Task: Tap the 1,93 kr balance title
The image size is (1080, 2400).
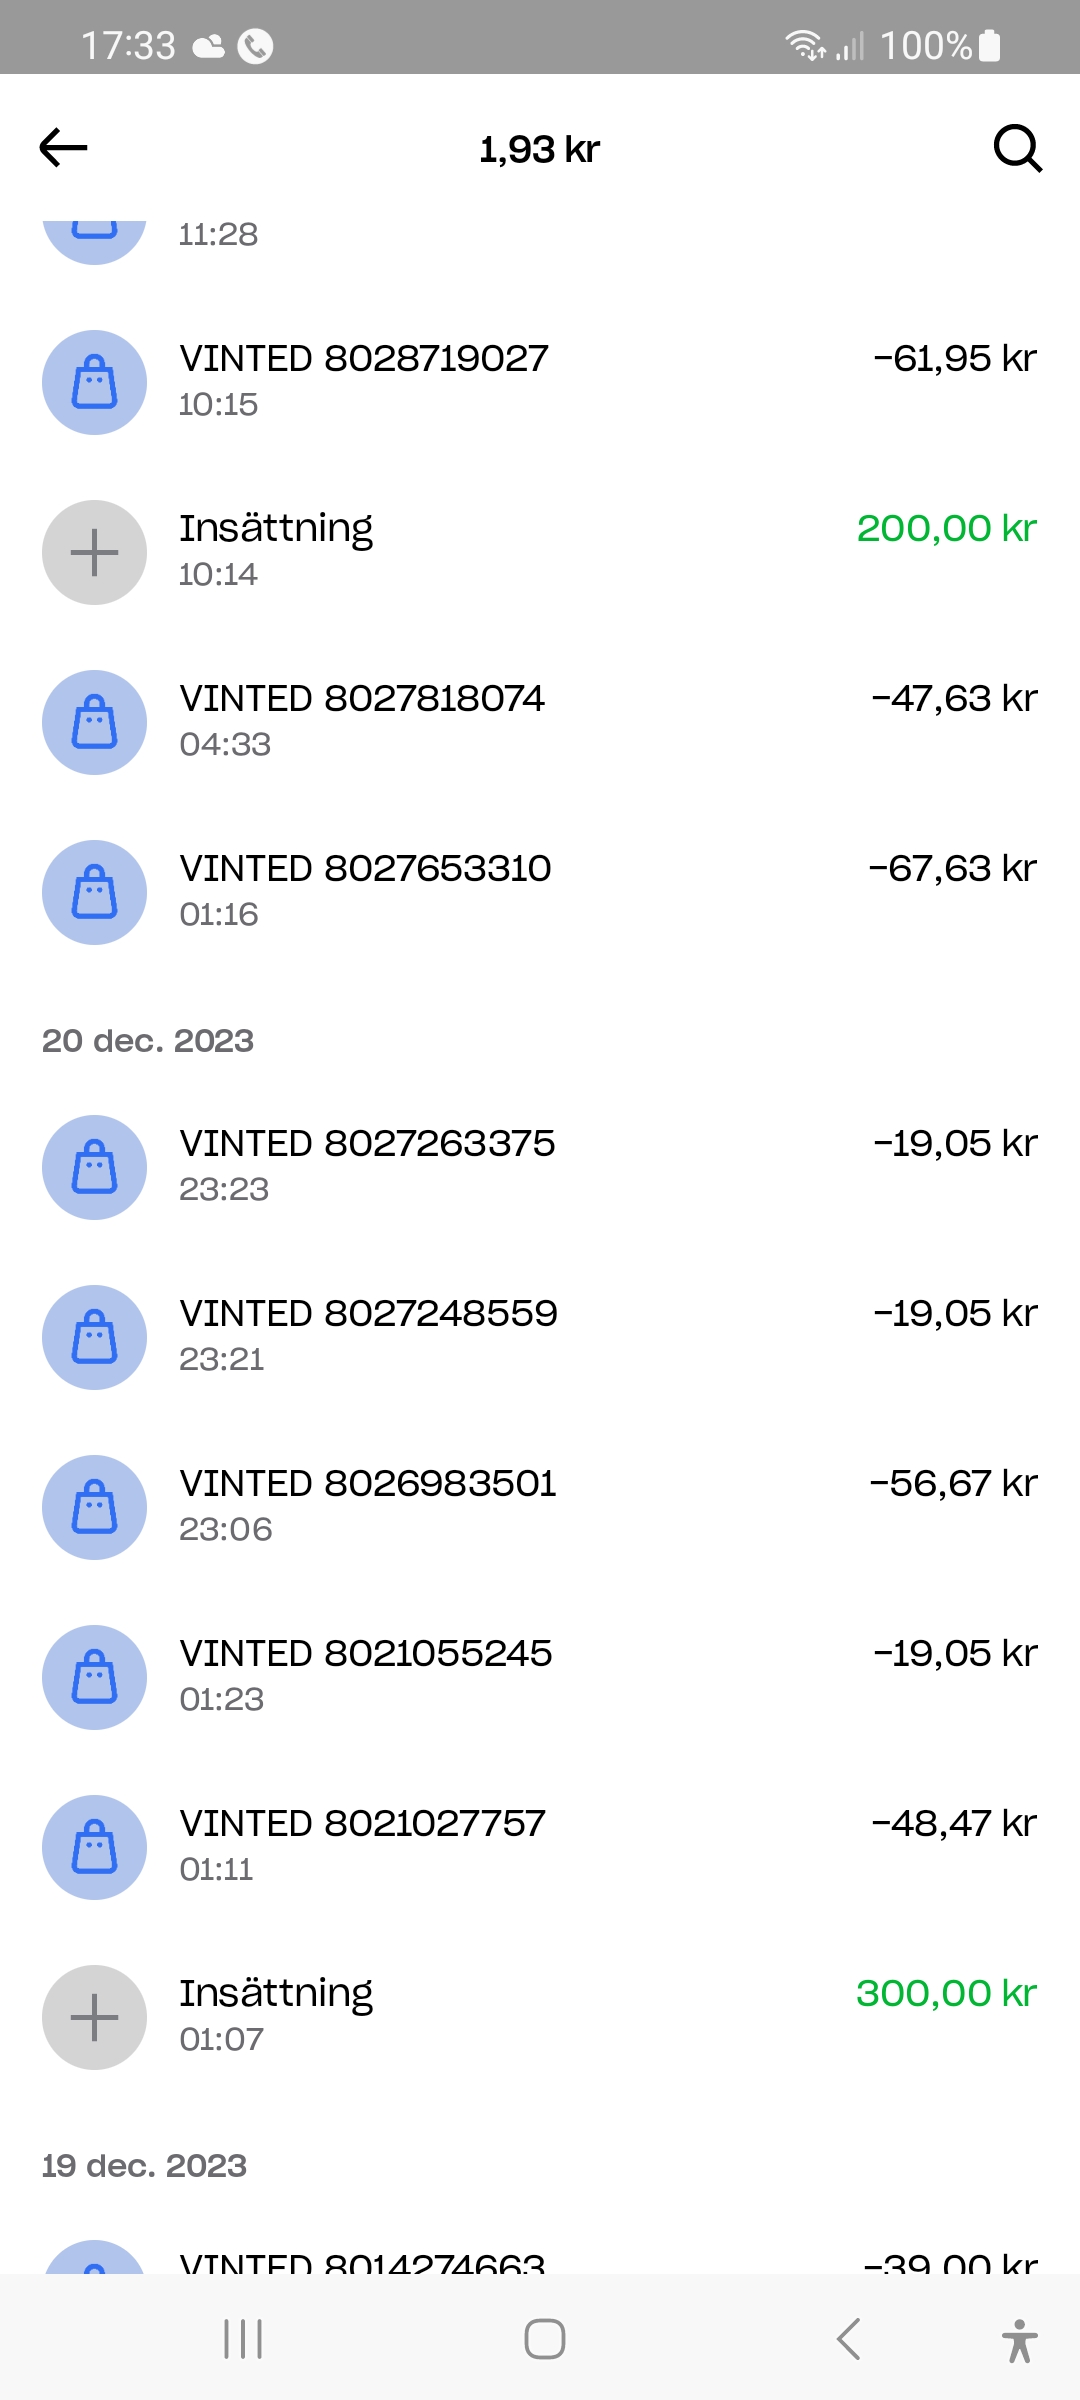Action: click(x=540, y=150)
